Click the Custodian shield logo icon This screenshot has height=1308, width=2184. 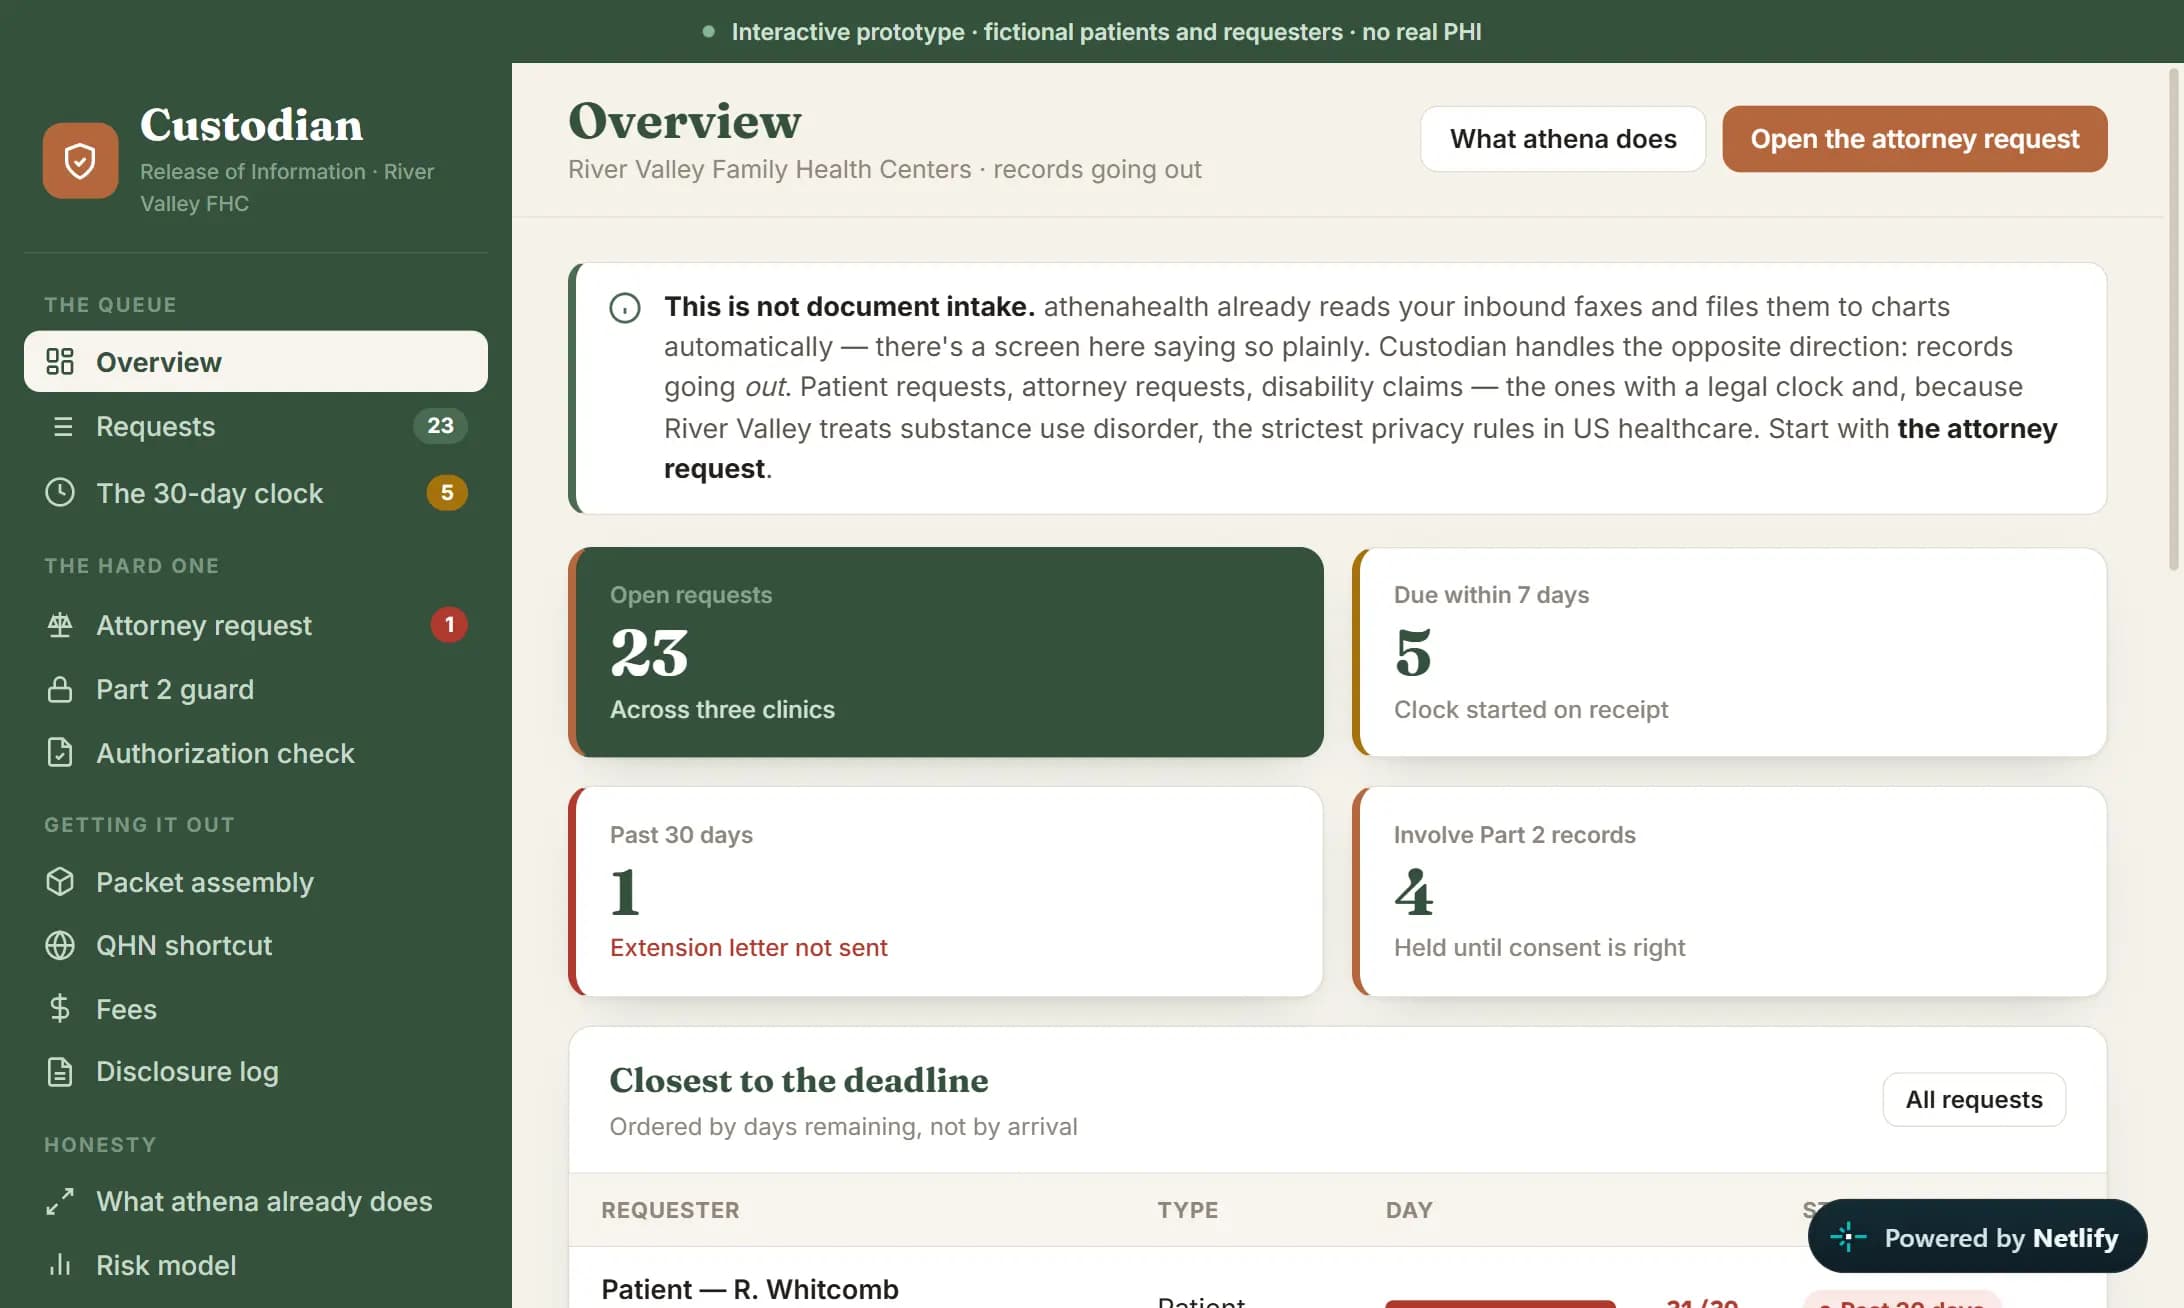[80, 160]
